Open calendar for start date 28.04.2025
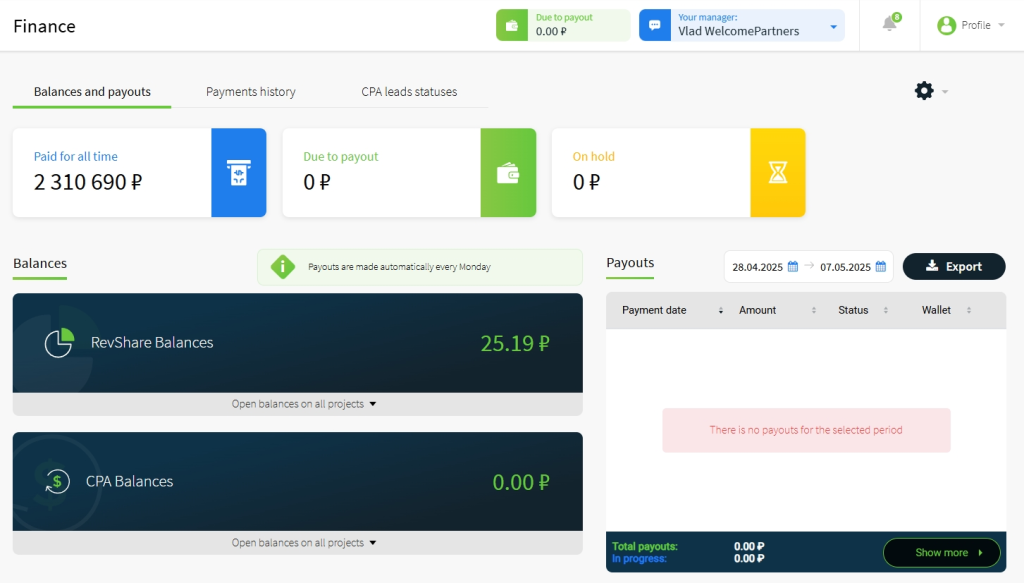1024x583 pixels. pyautogui.click(x=793, y=266)
